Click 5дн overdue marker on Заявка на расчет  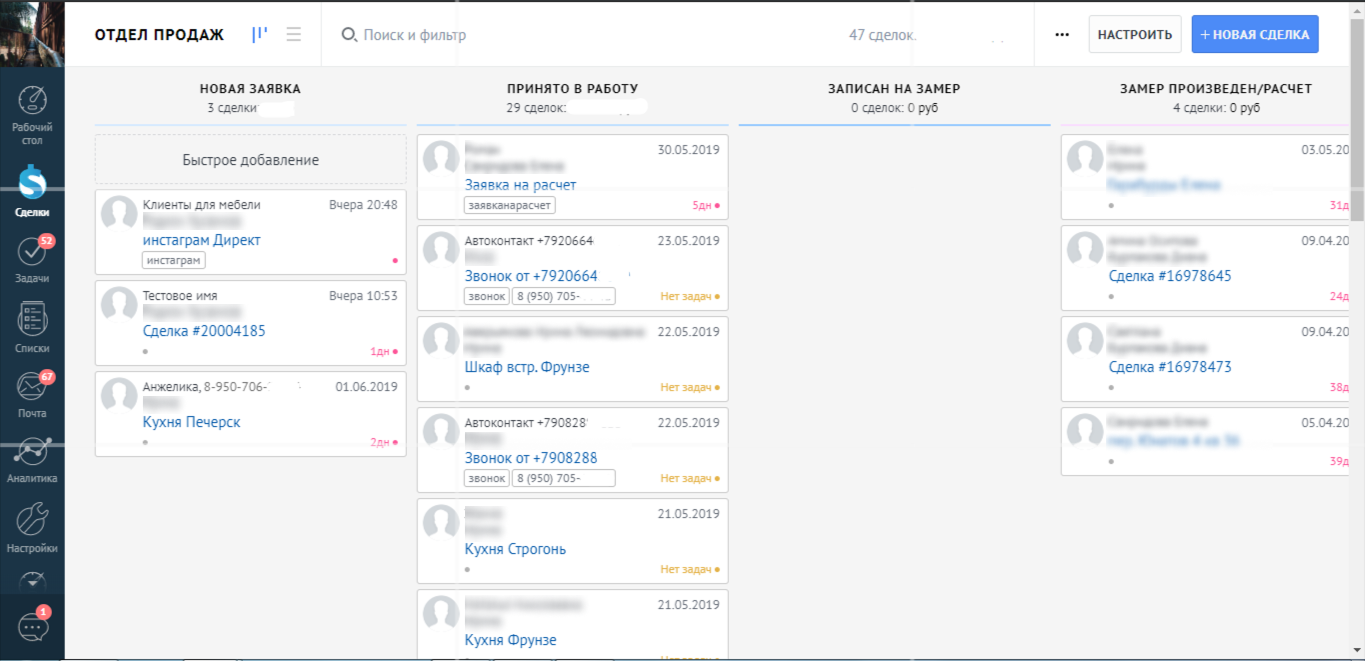tap(706, 205)
